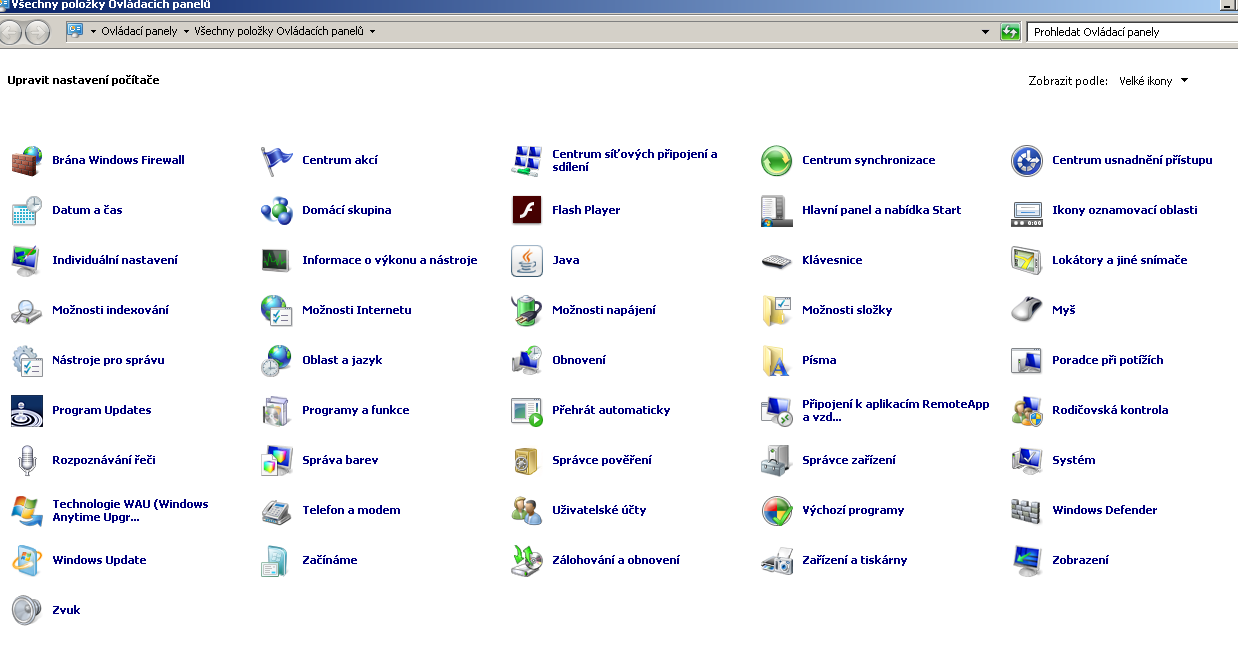
Task: Open the Program Updates icon
Action: point(27,410)
